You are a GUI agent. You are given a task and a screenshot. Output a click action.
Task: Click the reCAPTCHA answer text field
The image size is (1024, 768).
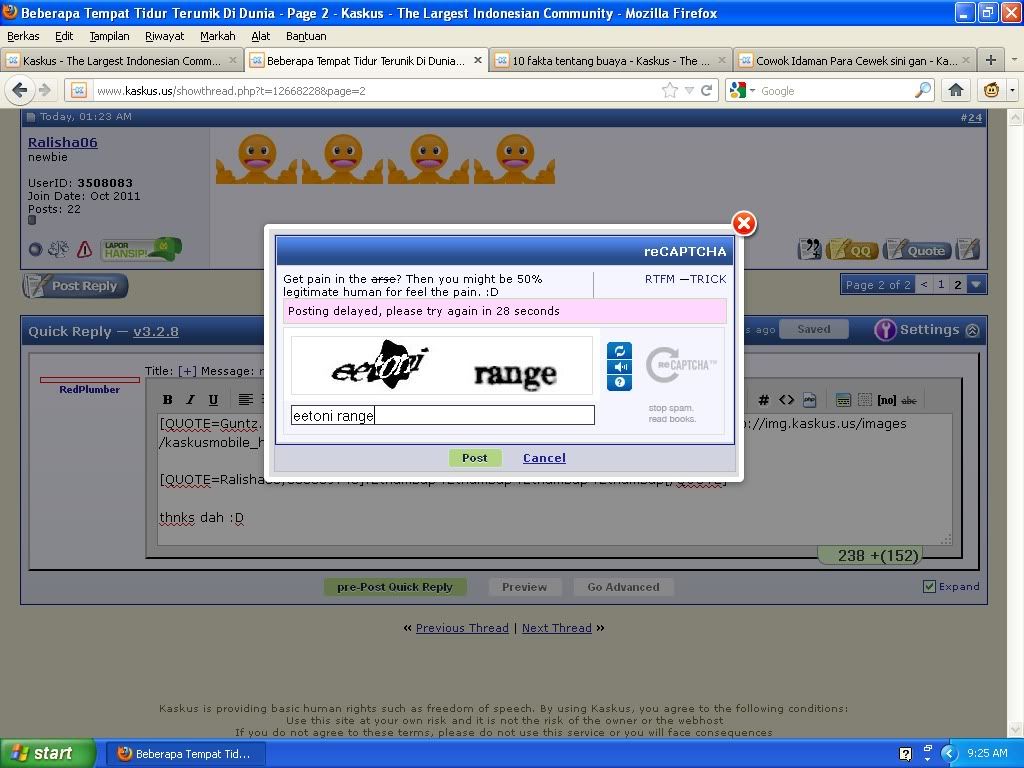(x=443, y=415)
